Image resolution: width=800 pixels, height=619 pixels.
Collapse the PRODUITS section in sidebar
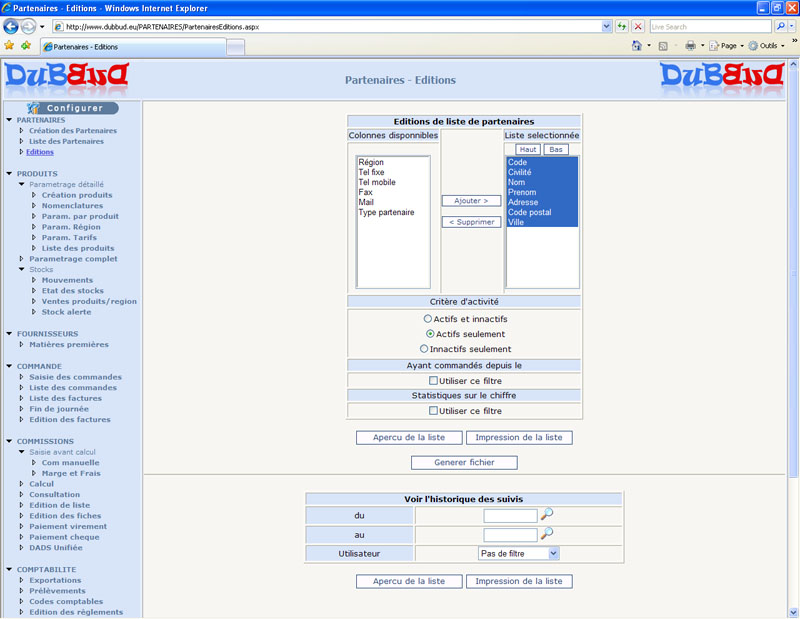coord(8,174)
